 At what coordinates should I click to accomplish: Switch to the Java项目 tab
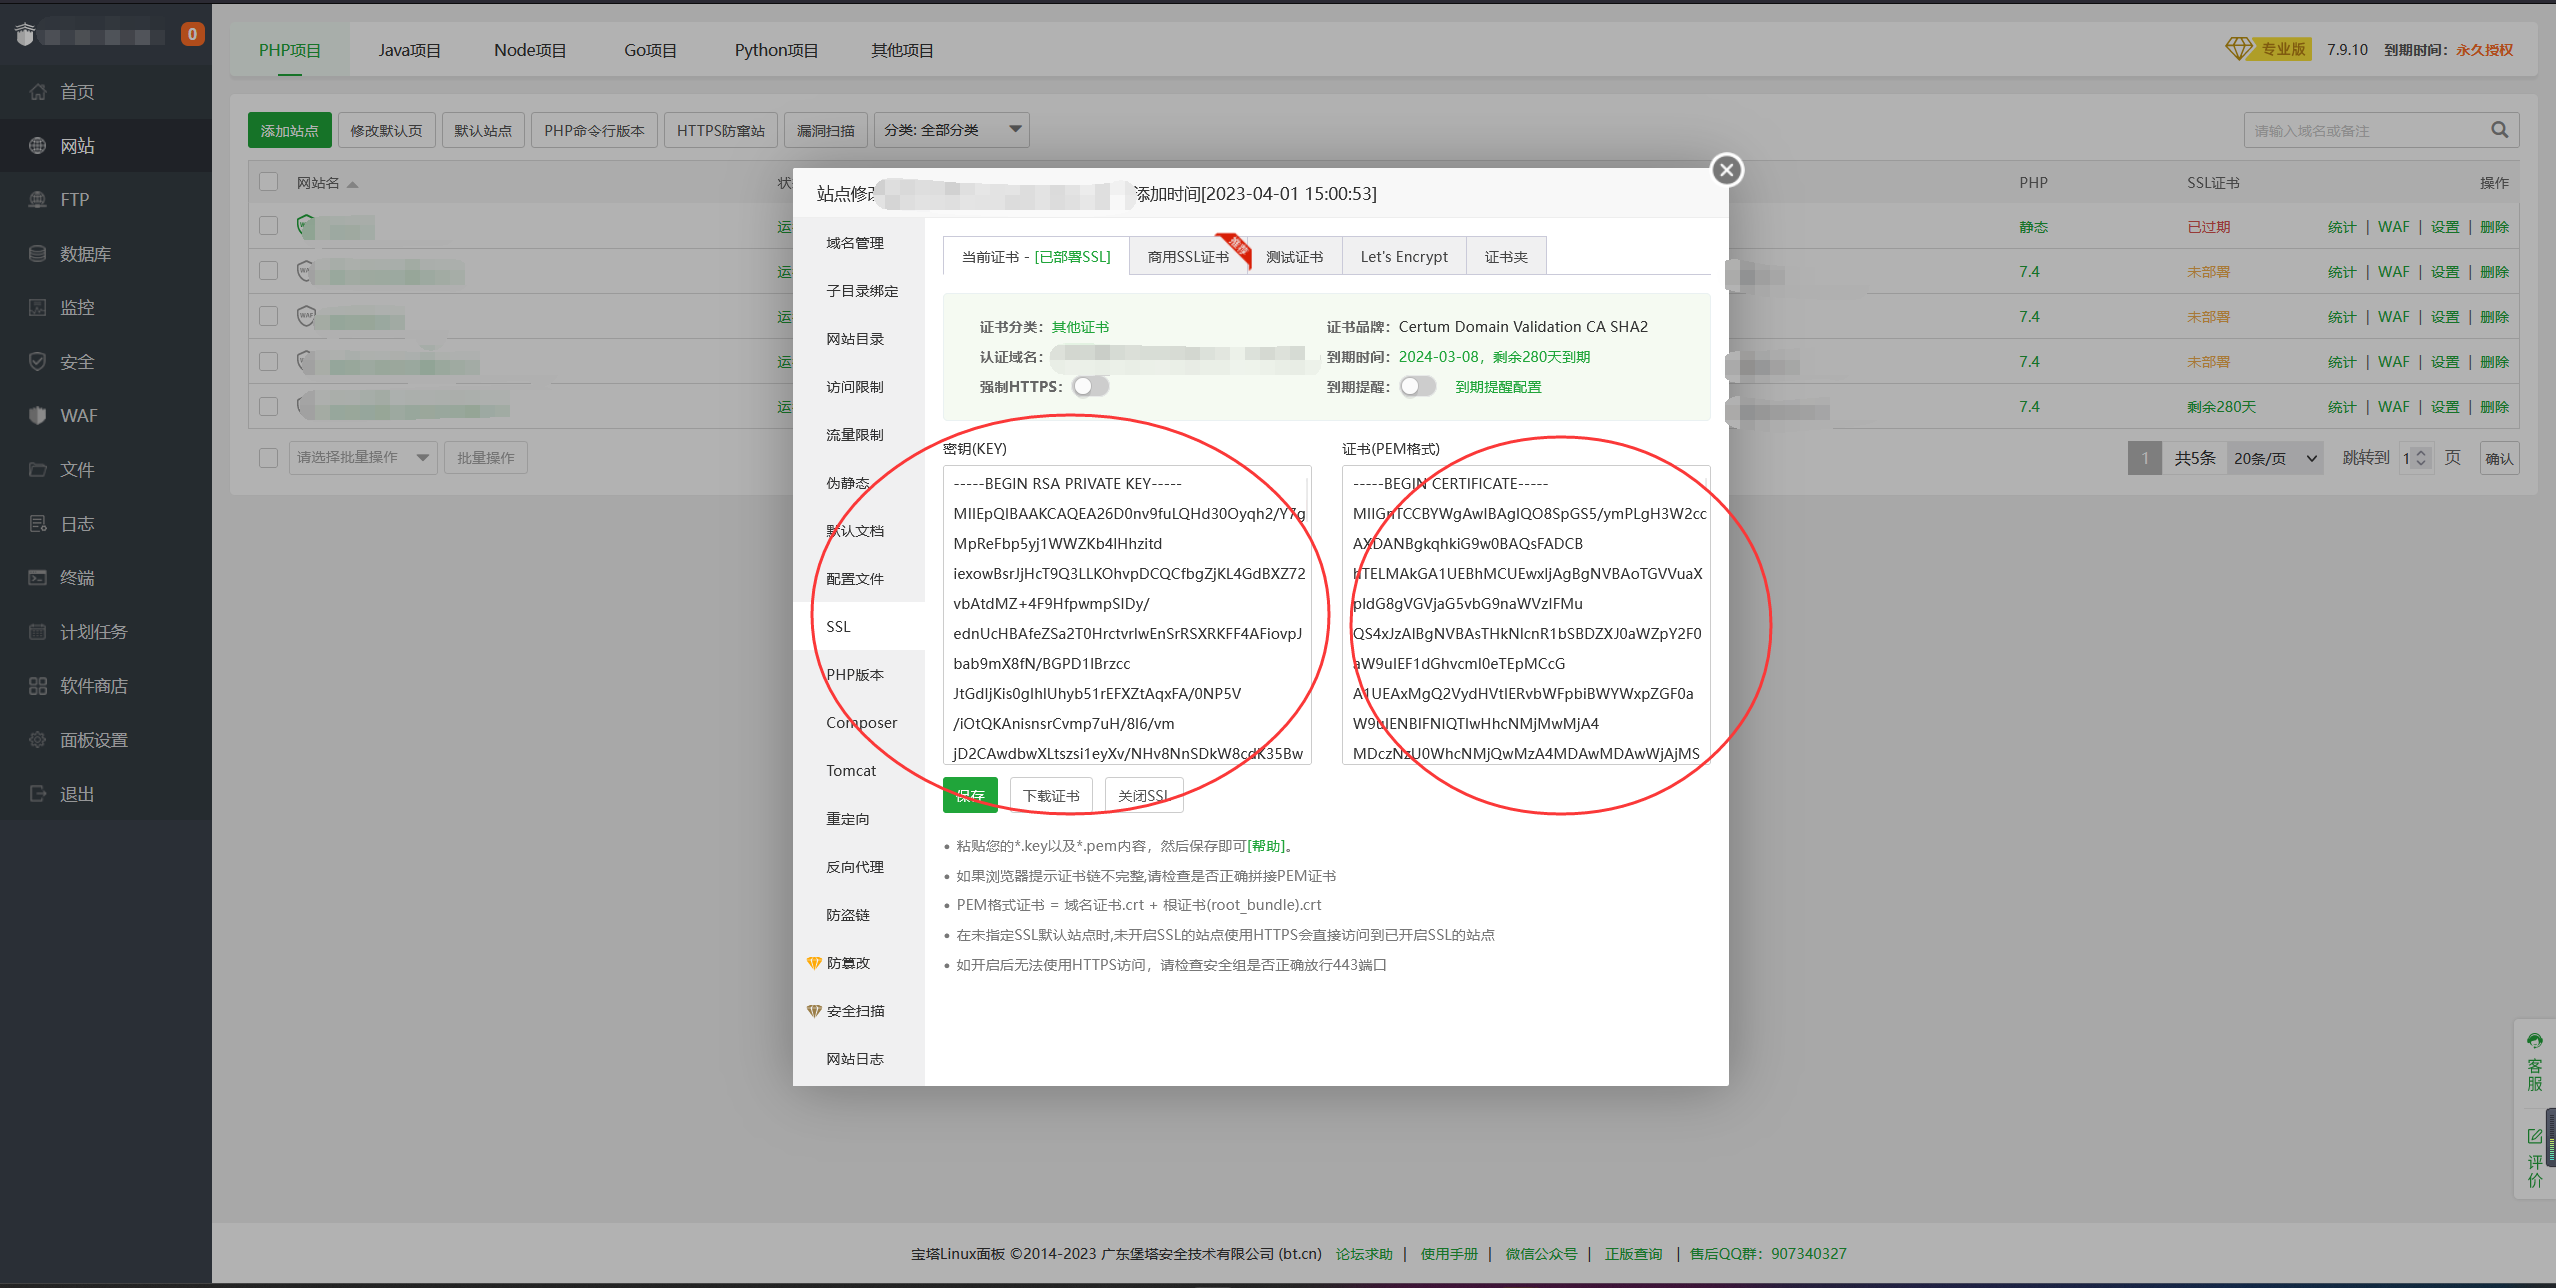click(409, 50)
